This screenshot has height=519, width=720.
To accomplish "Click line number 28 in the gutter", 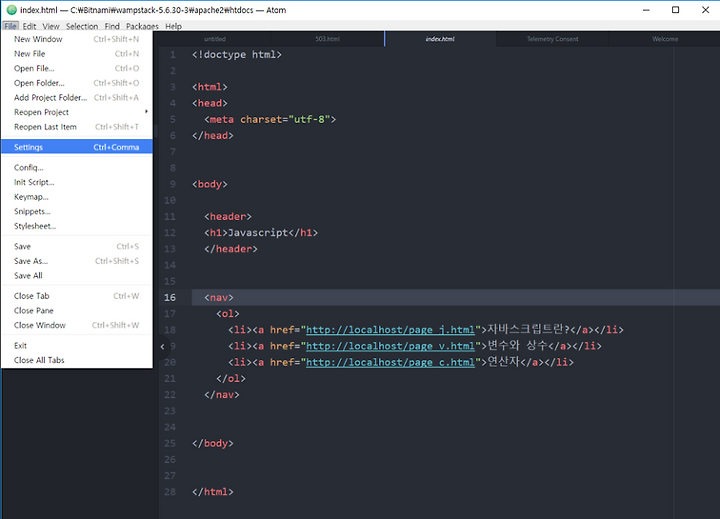I will coord(170,492).
